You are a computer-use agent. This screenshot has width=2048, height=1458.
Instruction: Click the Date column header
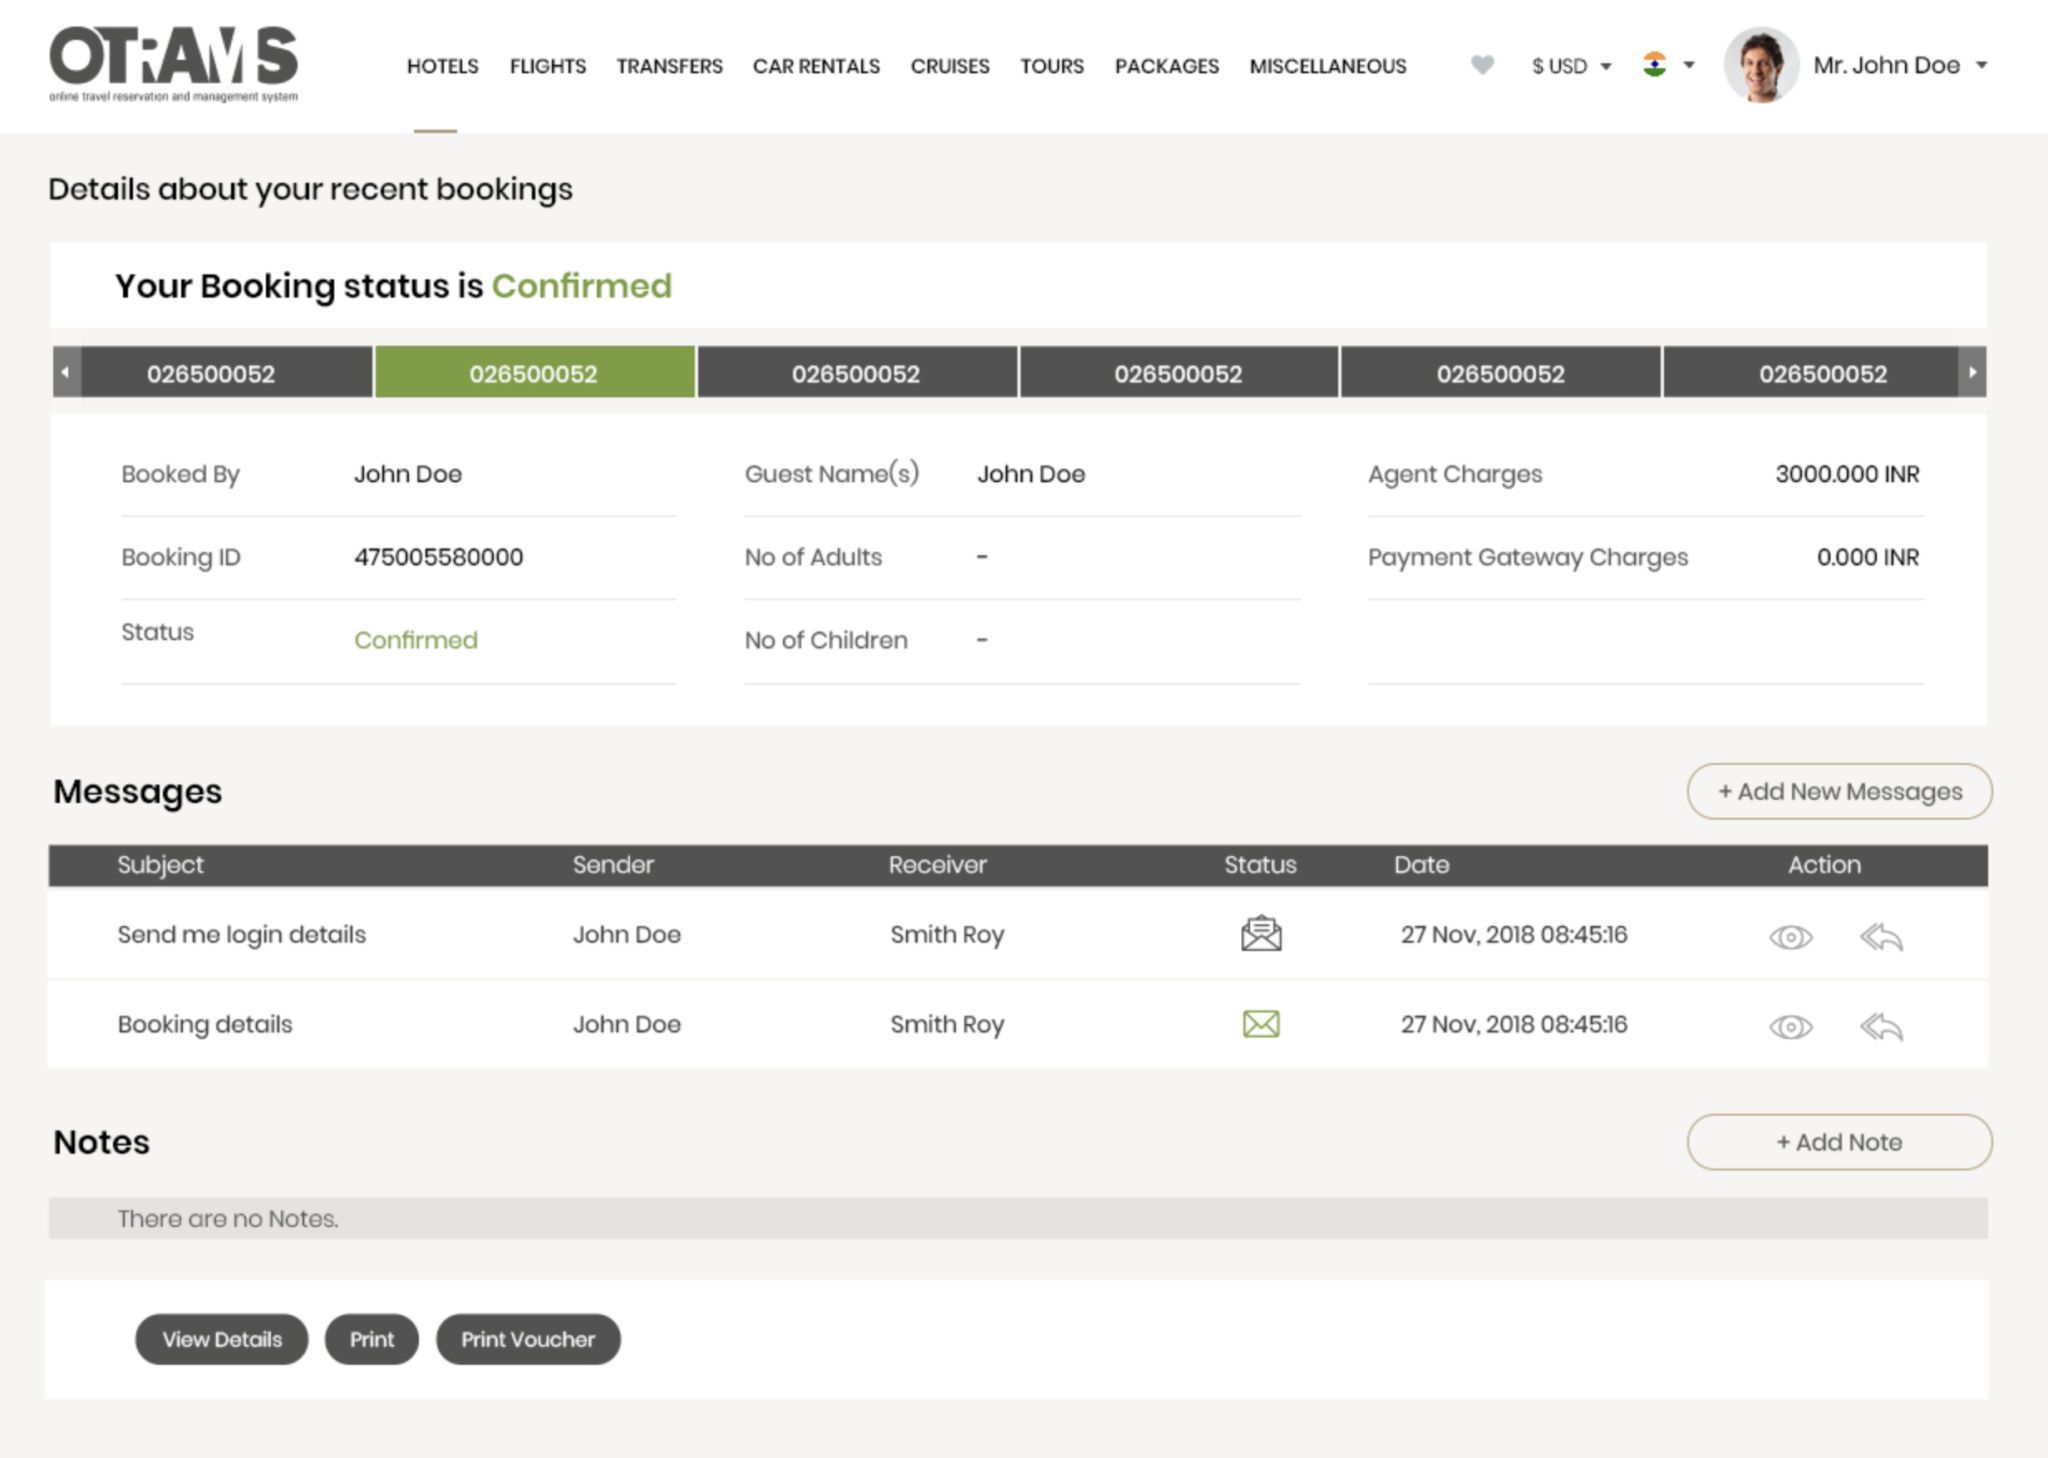[x=1421, y=865]
